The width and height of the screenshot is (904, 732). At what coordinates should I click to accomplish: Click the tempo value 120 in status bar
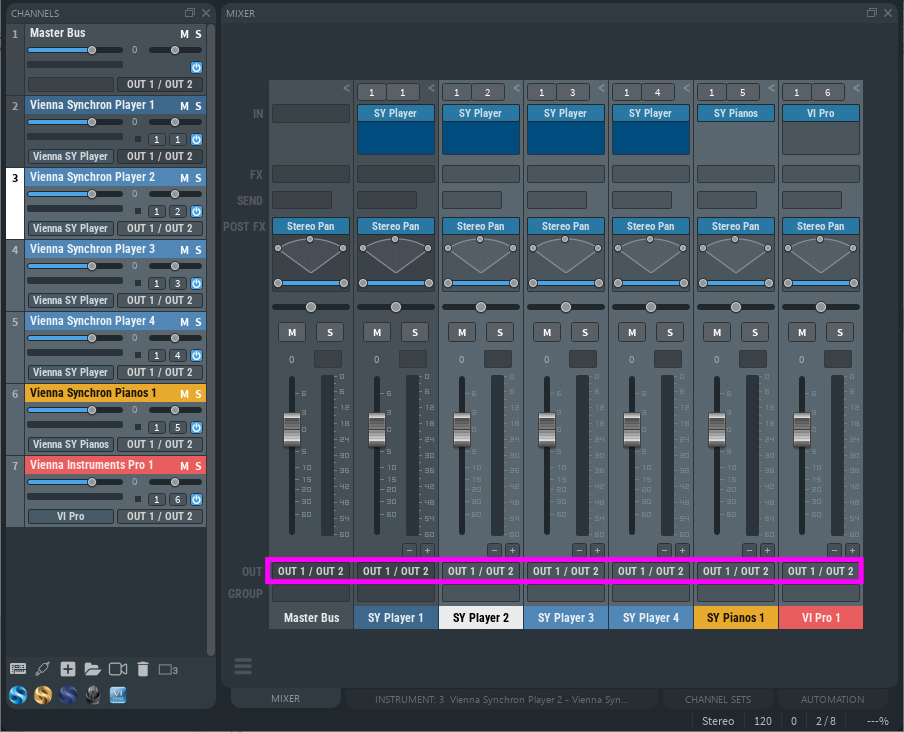(763, 721)
